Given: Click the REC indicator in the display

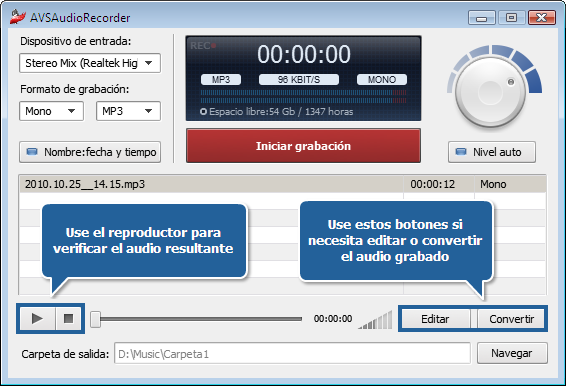Looking at the screenshot, I should coord(203,46).
